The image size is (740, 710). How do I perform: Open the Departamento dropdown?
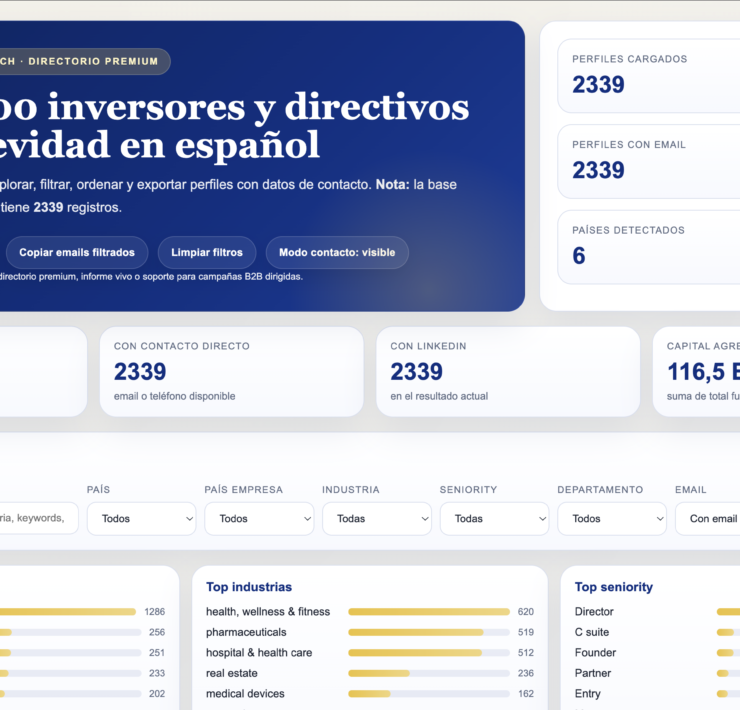[612, 518]
